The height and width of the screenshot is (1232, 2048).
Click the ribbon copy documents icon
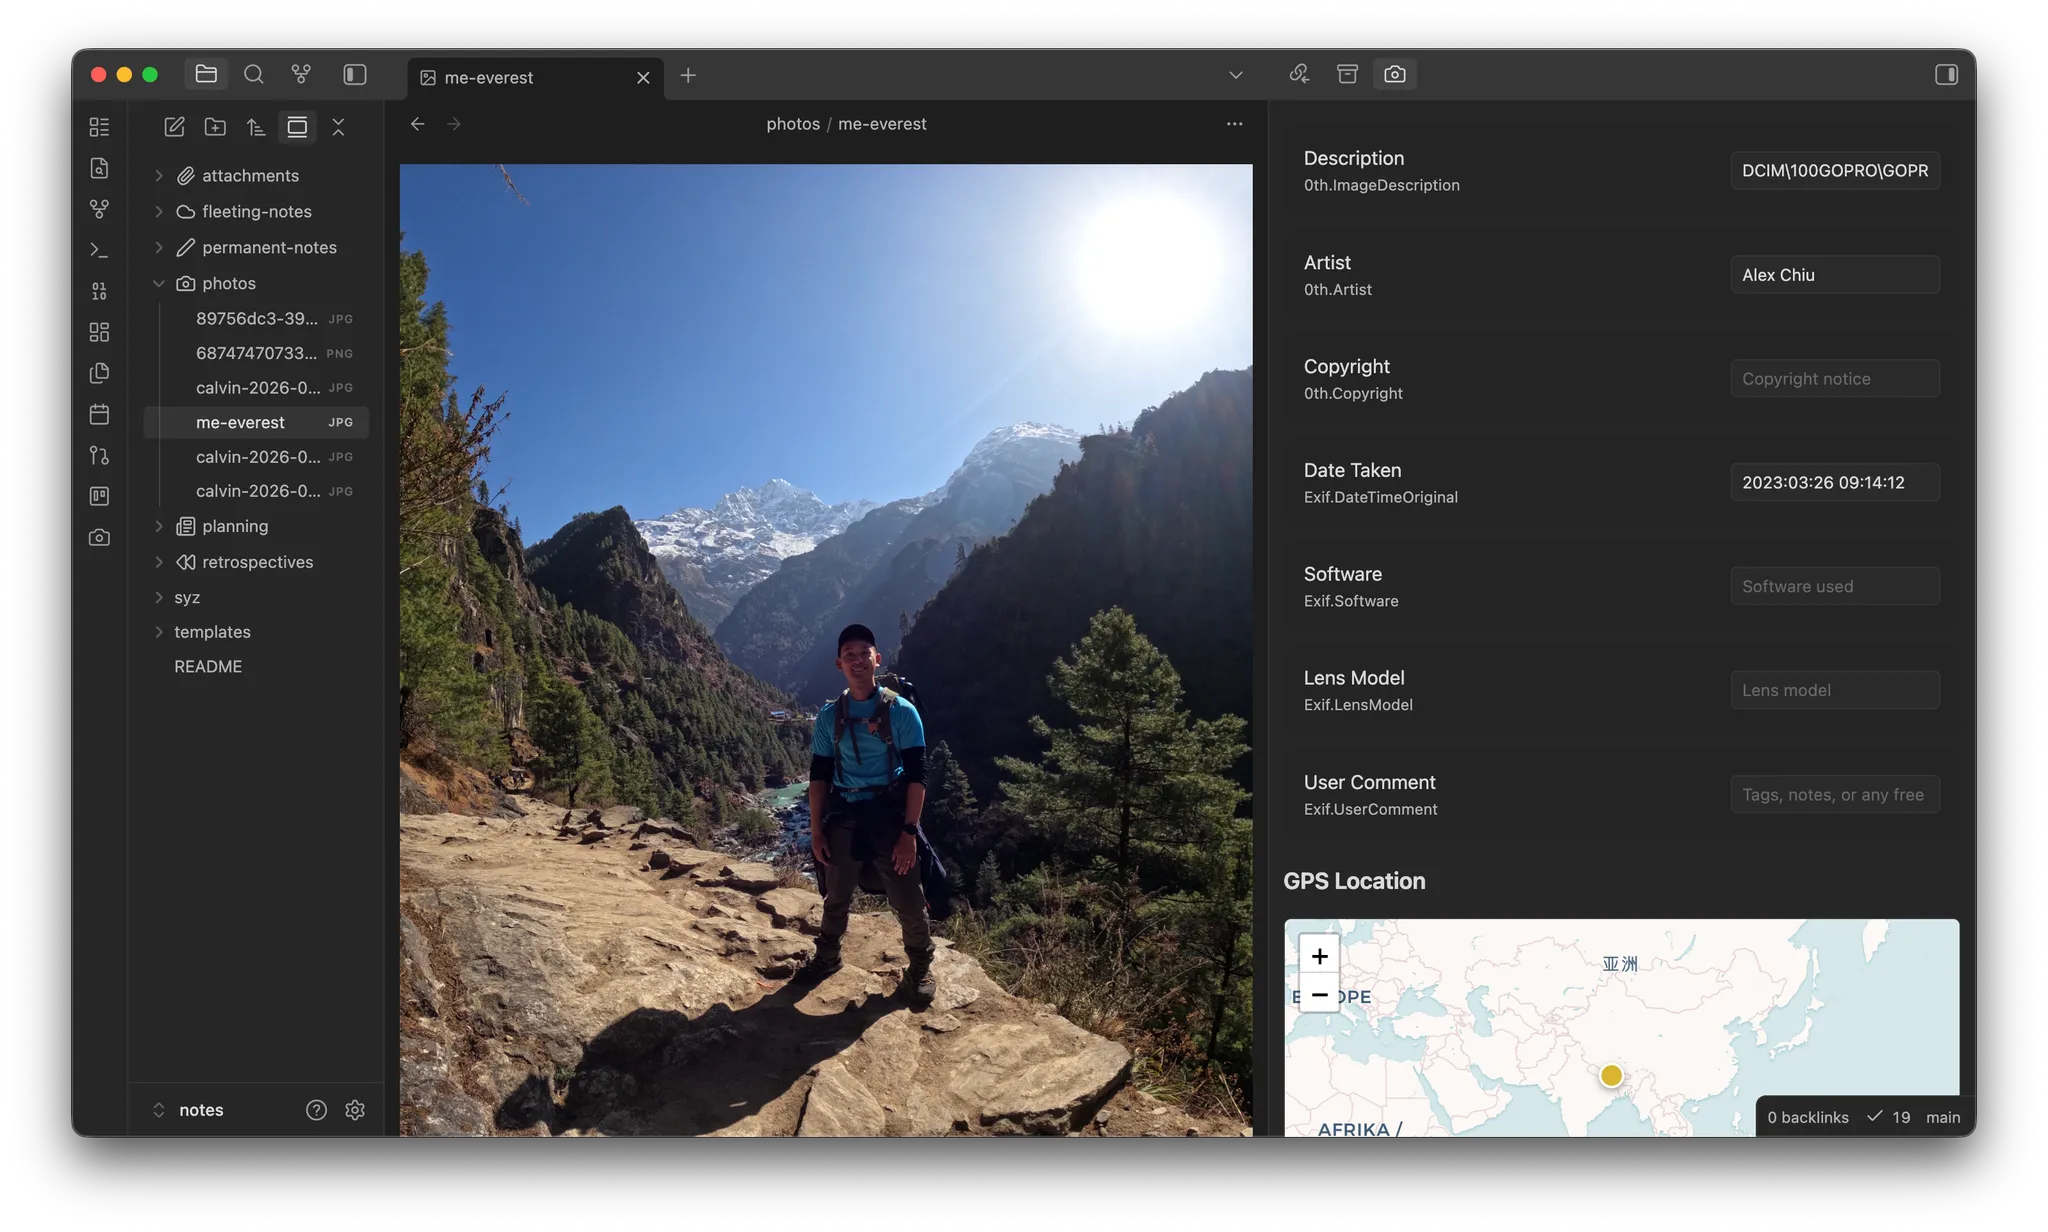(x=99, y=373)
